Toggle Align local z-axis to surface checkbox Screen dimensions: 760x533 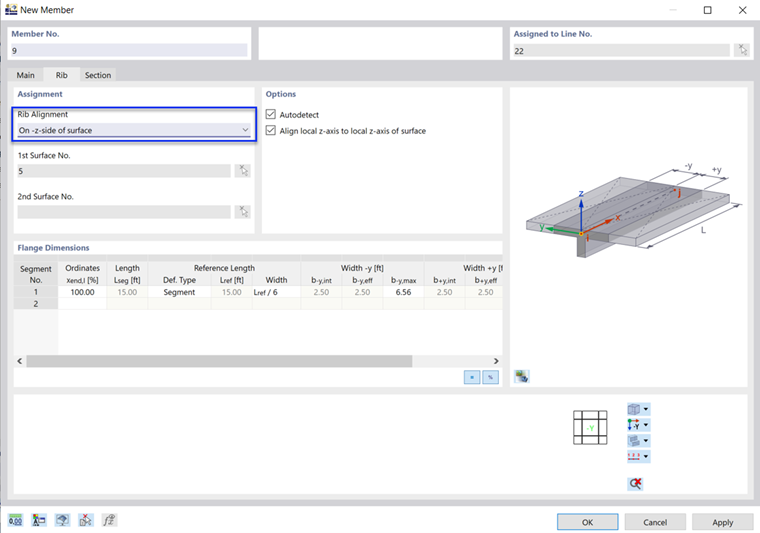(270, 130)
